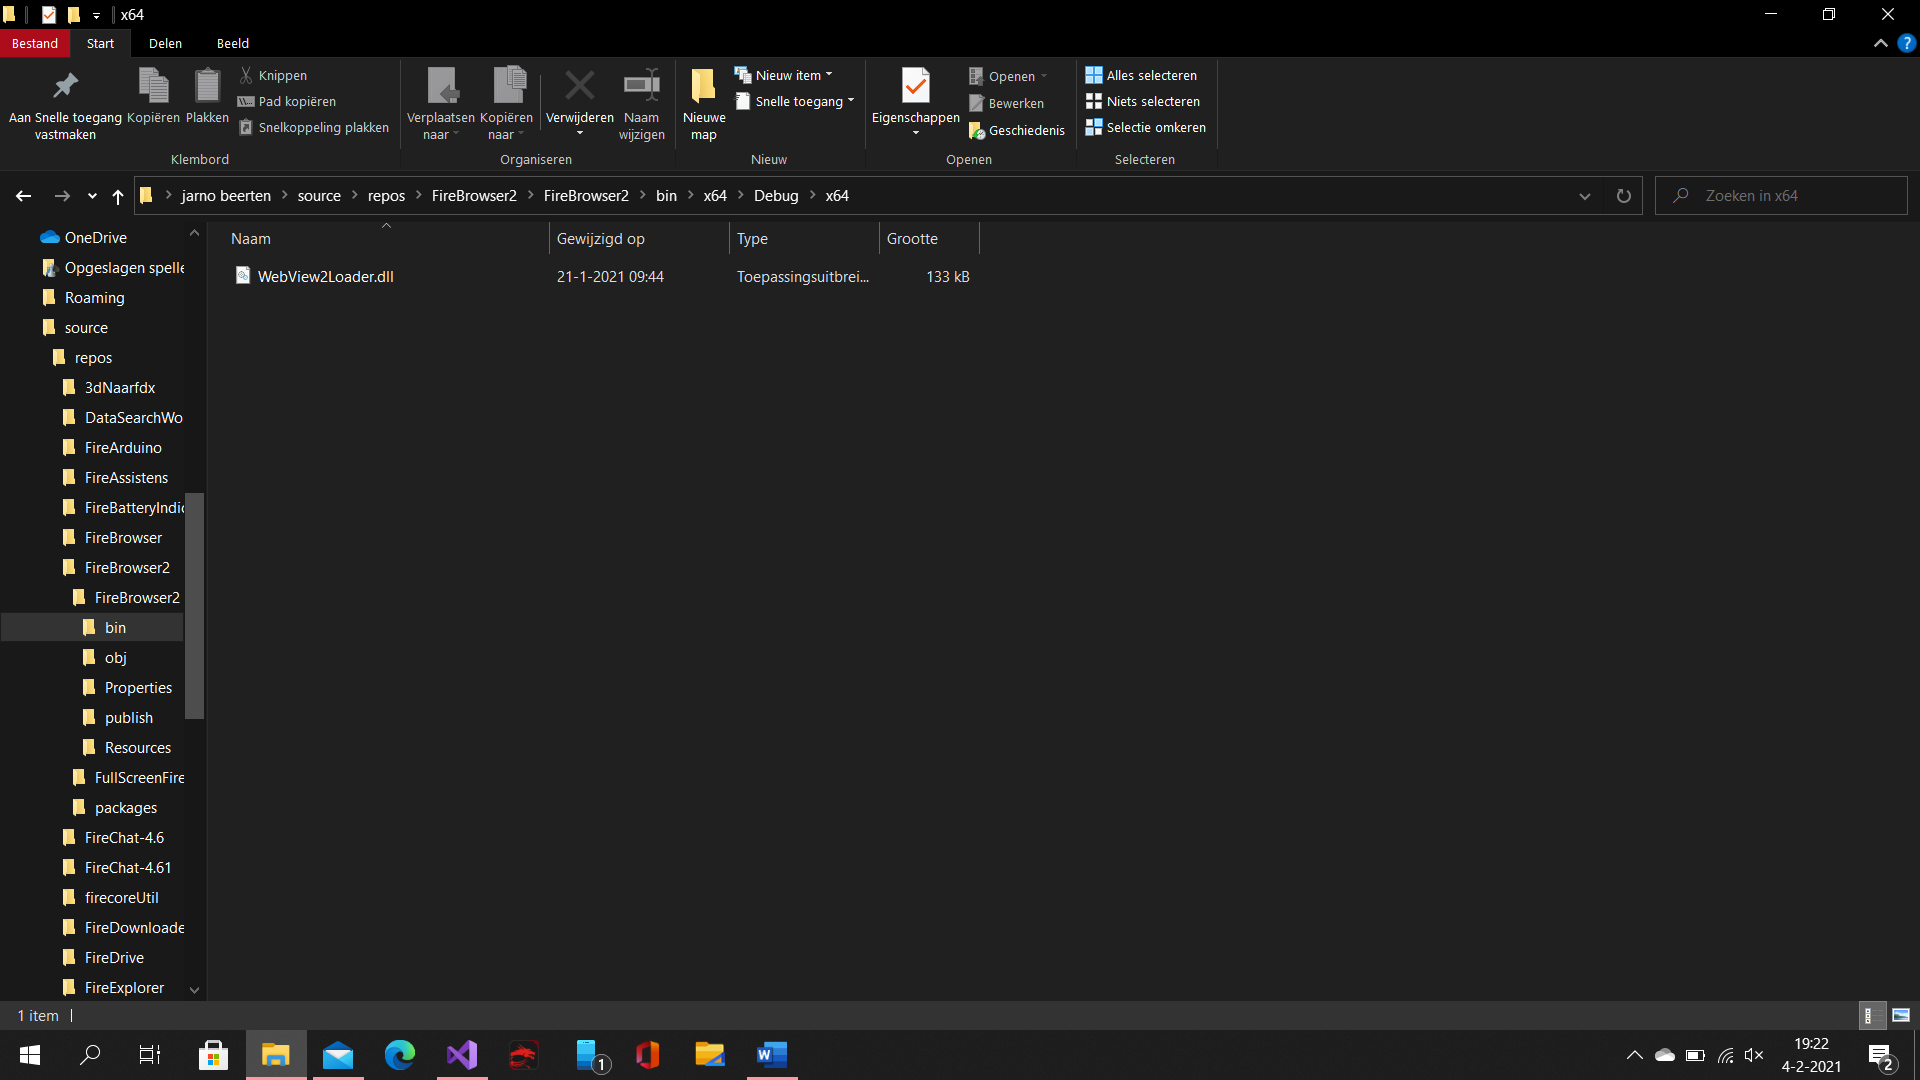Launch Visual Studio from the taskbar

461,1055
